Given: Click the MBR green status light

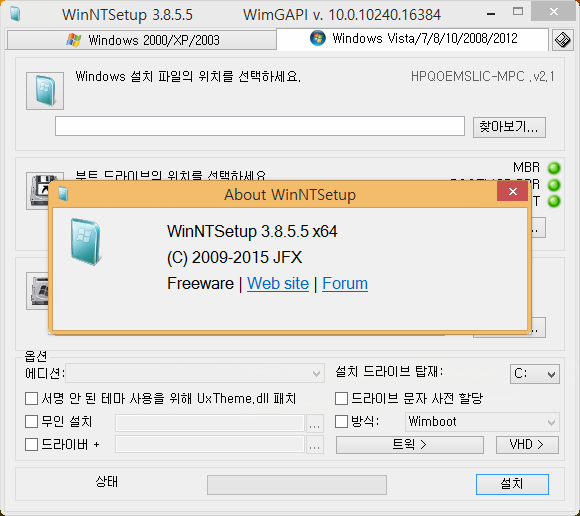Looking at the screenshot, I should (x=554, y=168).
